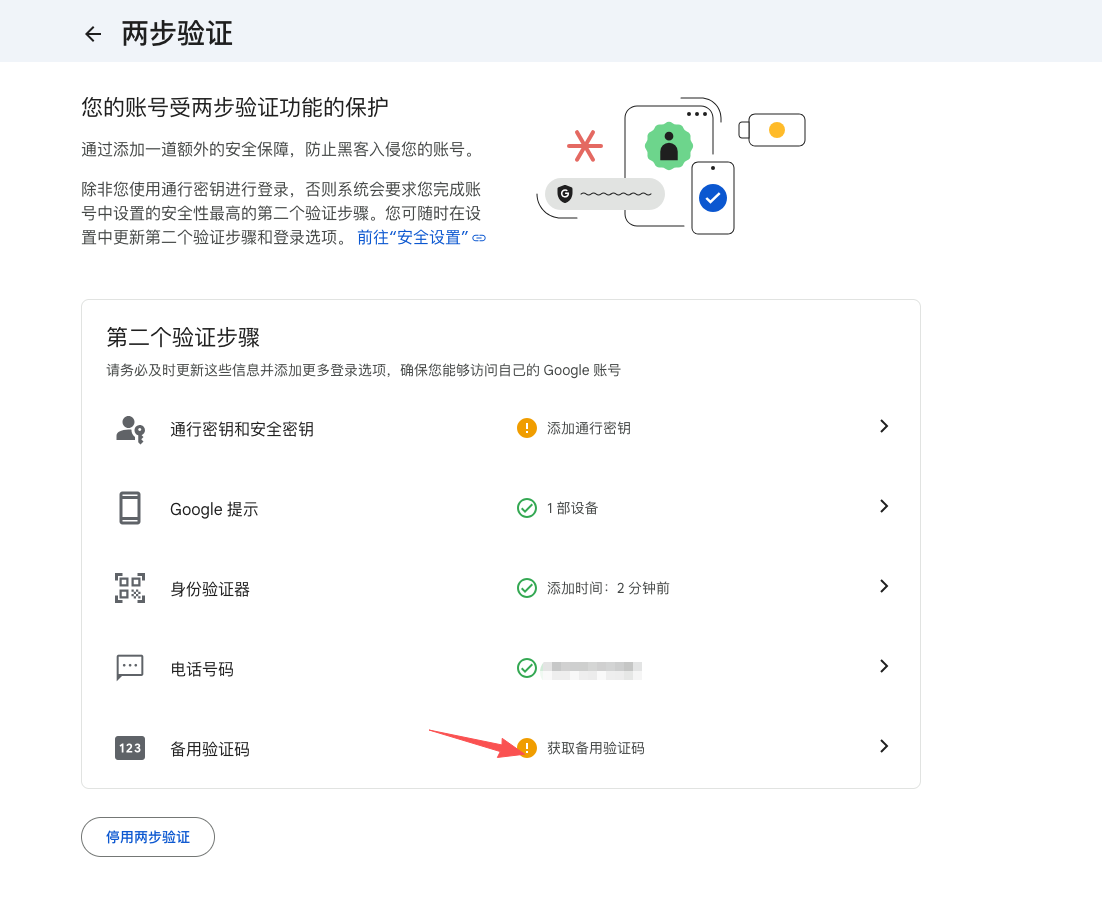The height and width of the screenshot is (904, 1102).
Task: Go back using the arrow beside 两步验证
Action: [93, 34]
